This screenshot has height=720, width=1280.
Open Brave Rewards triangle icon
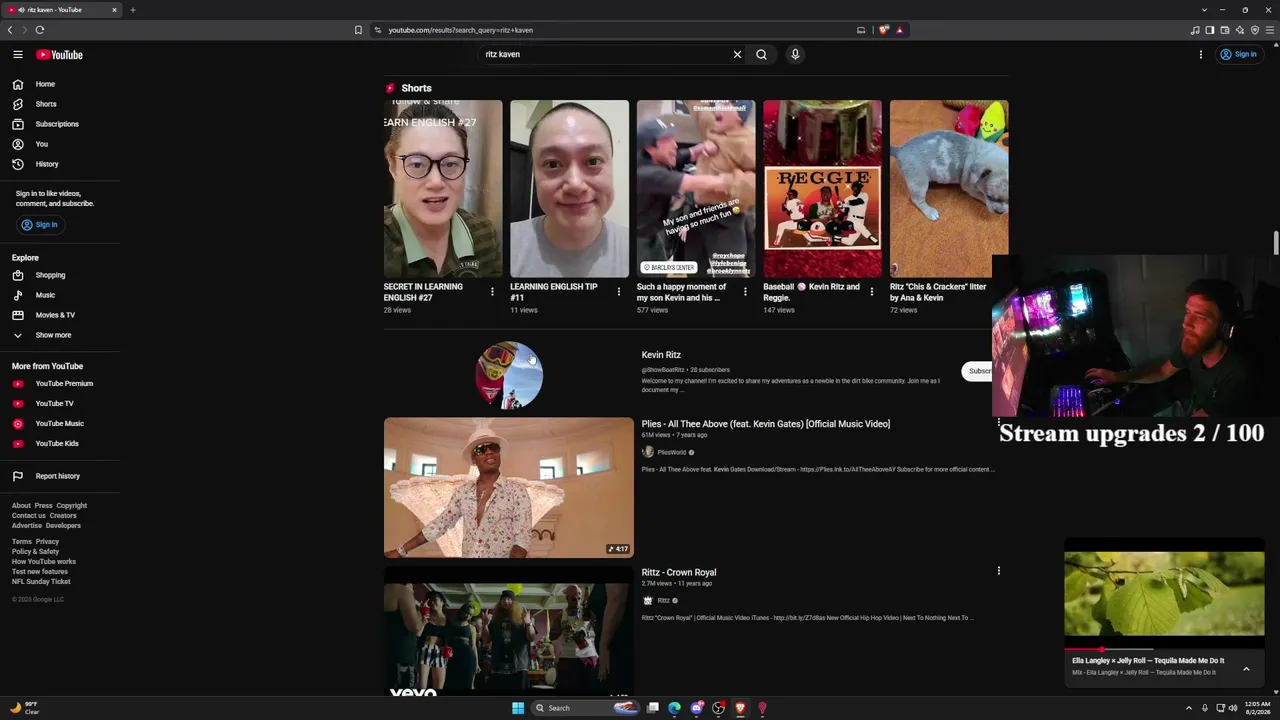(899, 30)
